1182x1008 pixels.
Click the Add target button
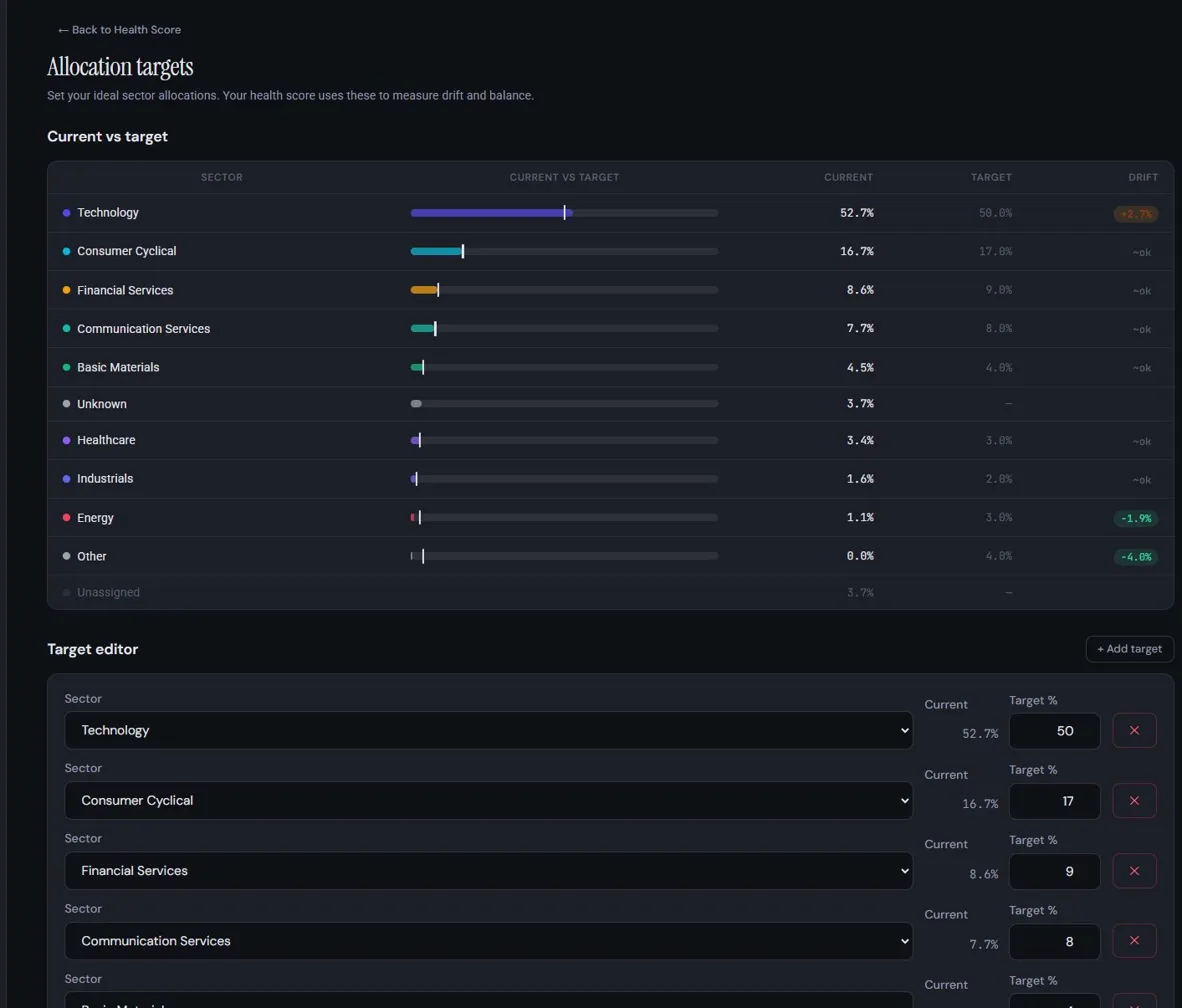tap(1129, 648)
